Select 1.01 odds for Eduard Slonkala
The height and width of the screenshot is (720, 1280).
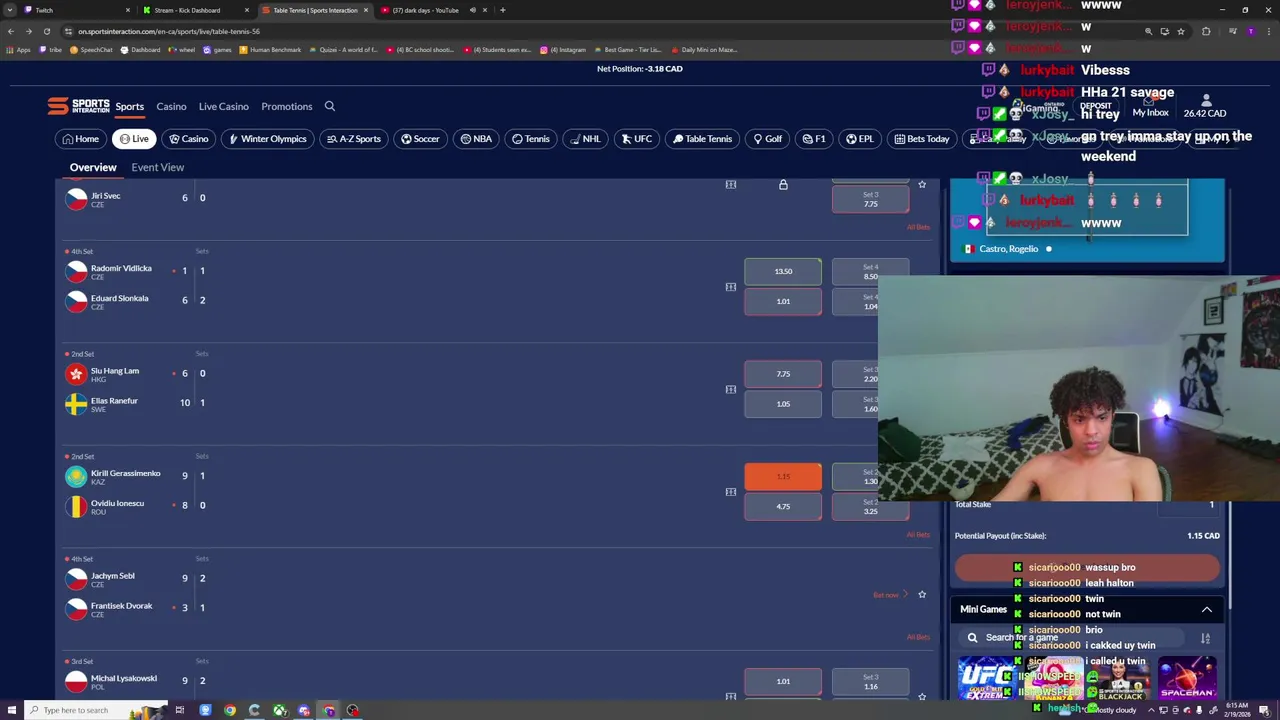pos(783,301)
